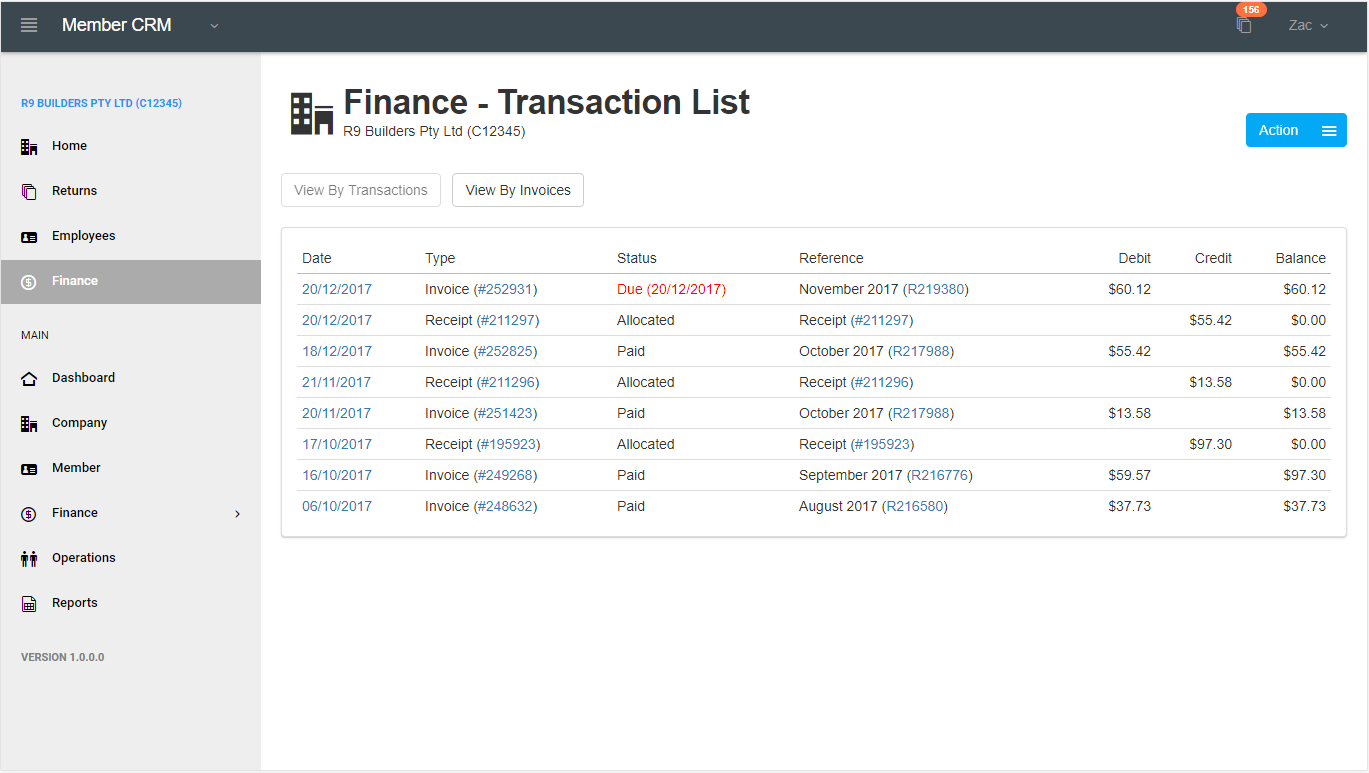Click the building icon next to the page title

312,114
